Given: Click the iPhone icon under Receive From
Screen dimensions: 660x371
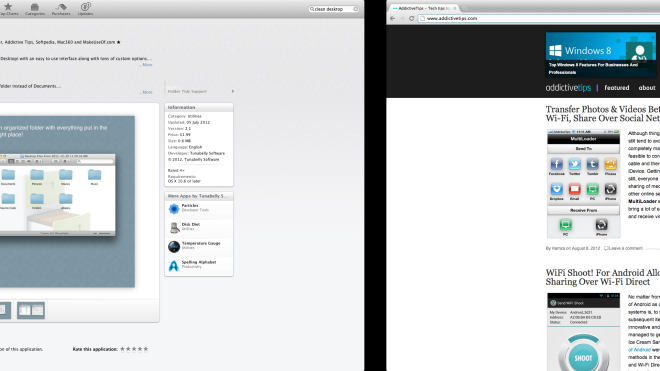Looking at the screenshot, I should click(x=601, y=225).
